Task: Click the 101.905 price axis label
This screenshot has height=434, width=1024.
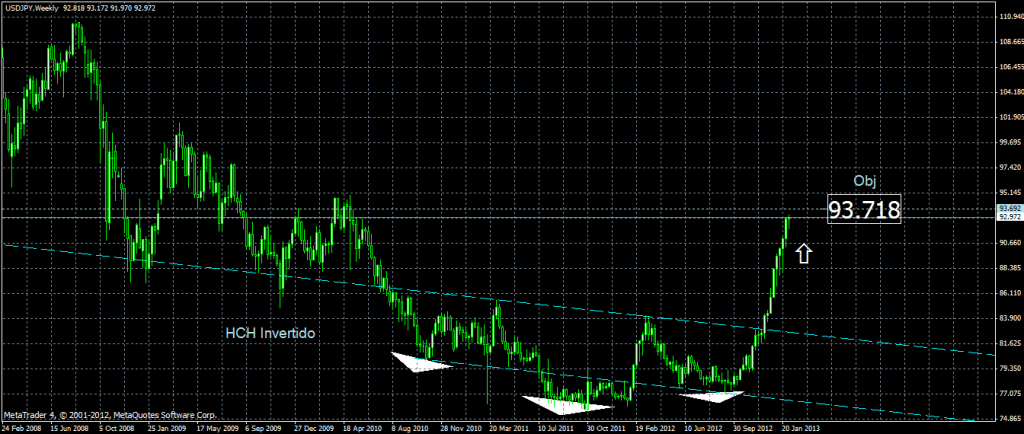Action: [1009, 118]
